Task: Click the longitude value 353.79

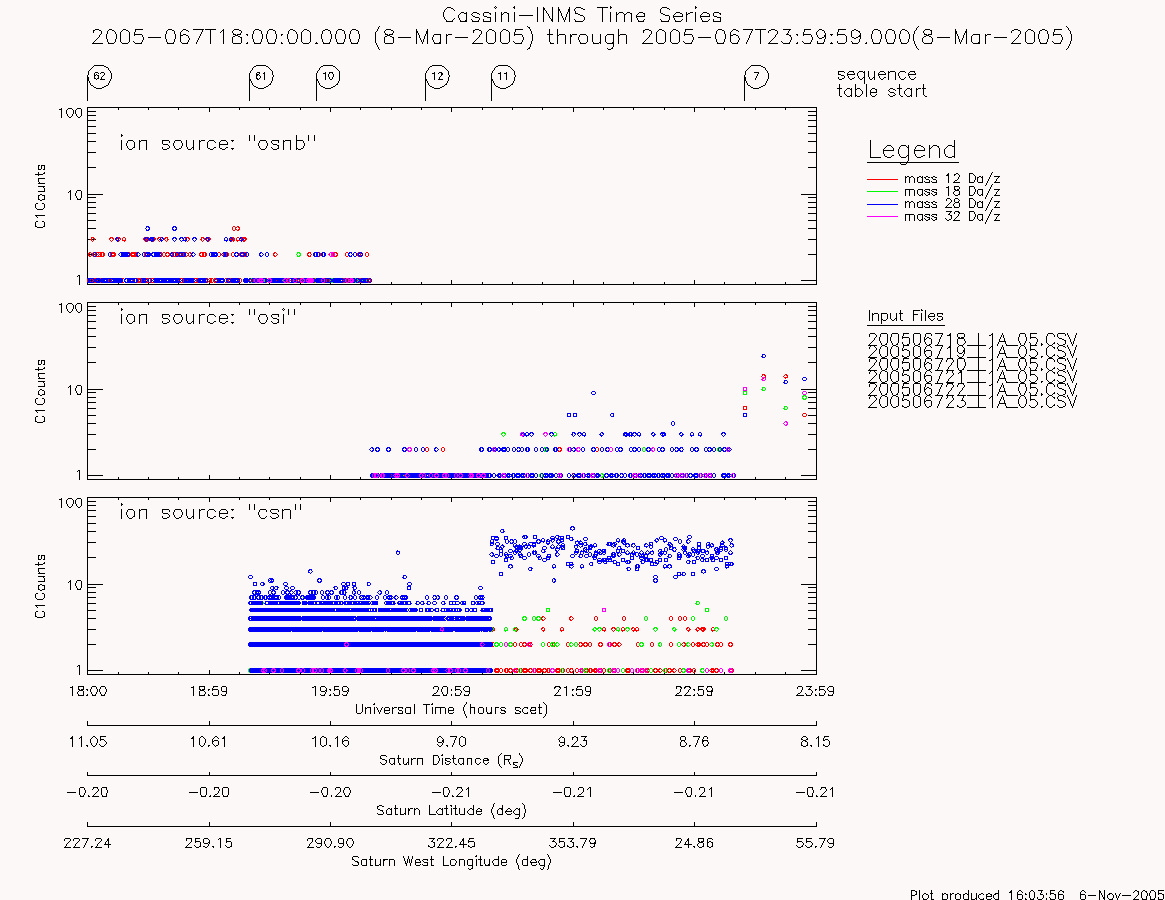Action: tap(573, 844)
